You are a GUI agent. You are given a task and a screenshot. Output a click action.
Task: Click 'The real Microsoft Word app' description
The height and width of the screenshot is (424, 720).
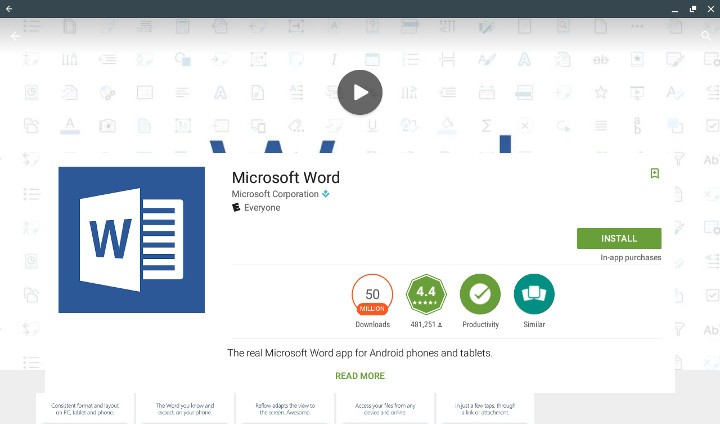tap(360, 353)
